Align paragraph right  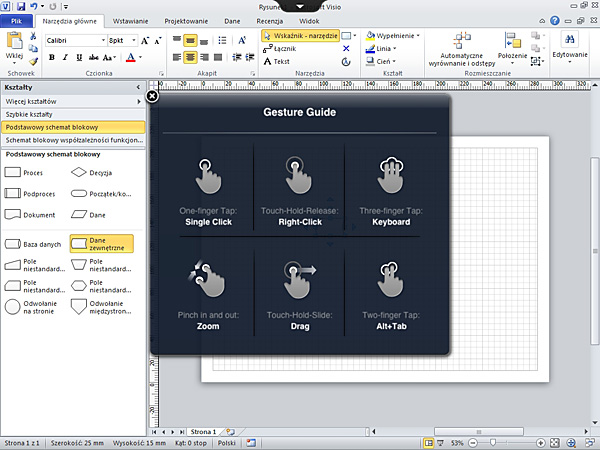[204, 57]
